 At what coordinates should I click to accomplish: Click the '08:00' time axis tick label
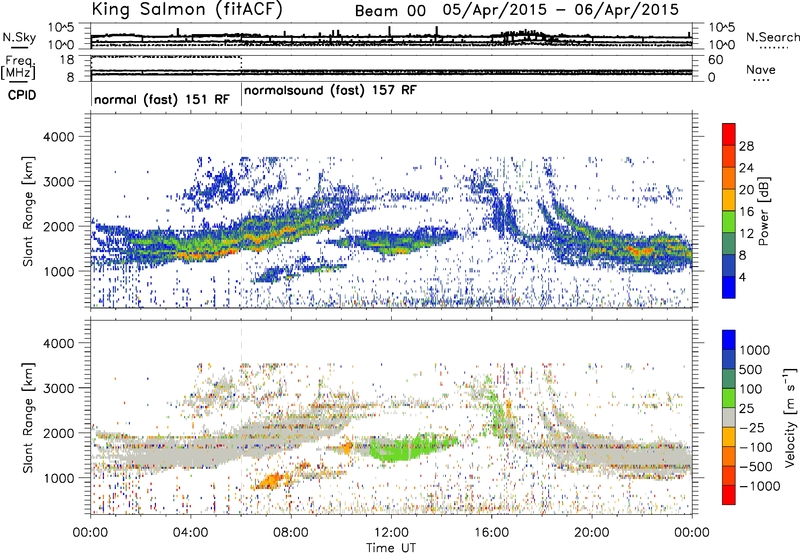[291, 533]
